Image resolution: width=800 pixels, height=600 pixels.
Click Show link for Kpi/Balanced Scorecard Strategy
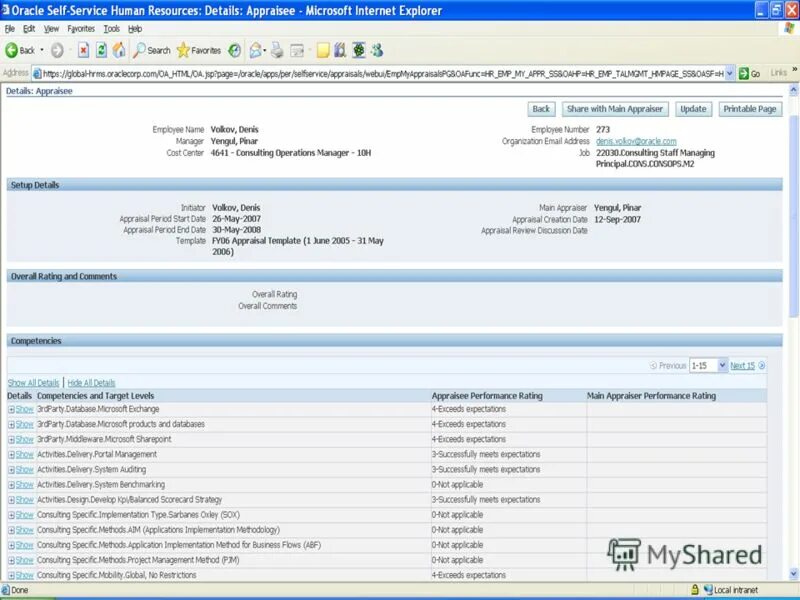pyautogui.click(x=24, y=499)
